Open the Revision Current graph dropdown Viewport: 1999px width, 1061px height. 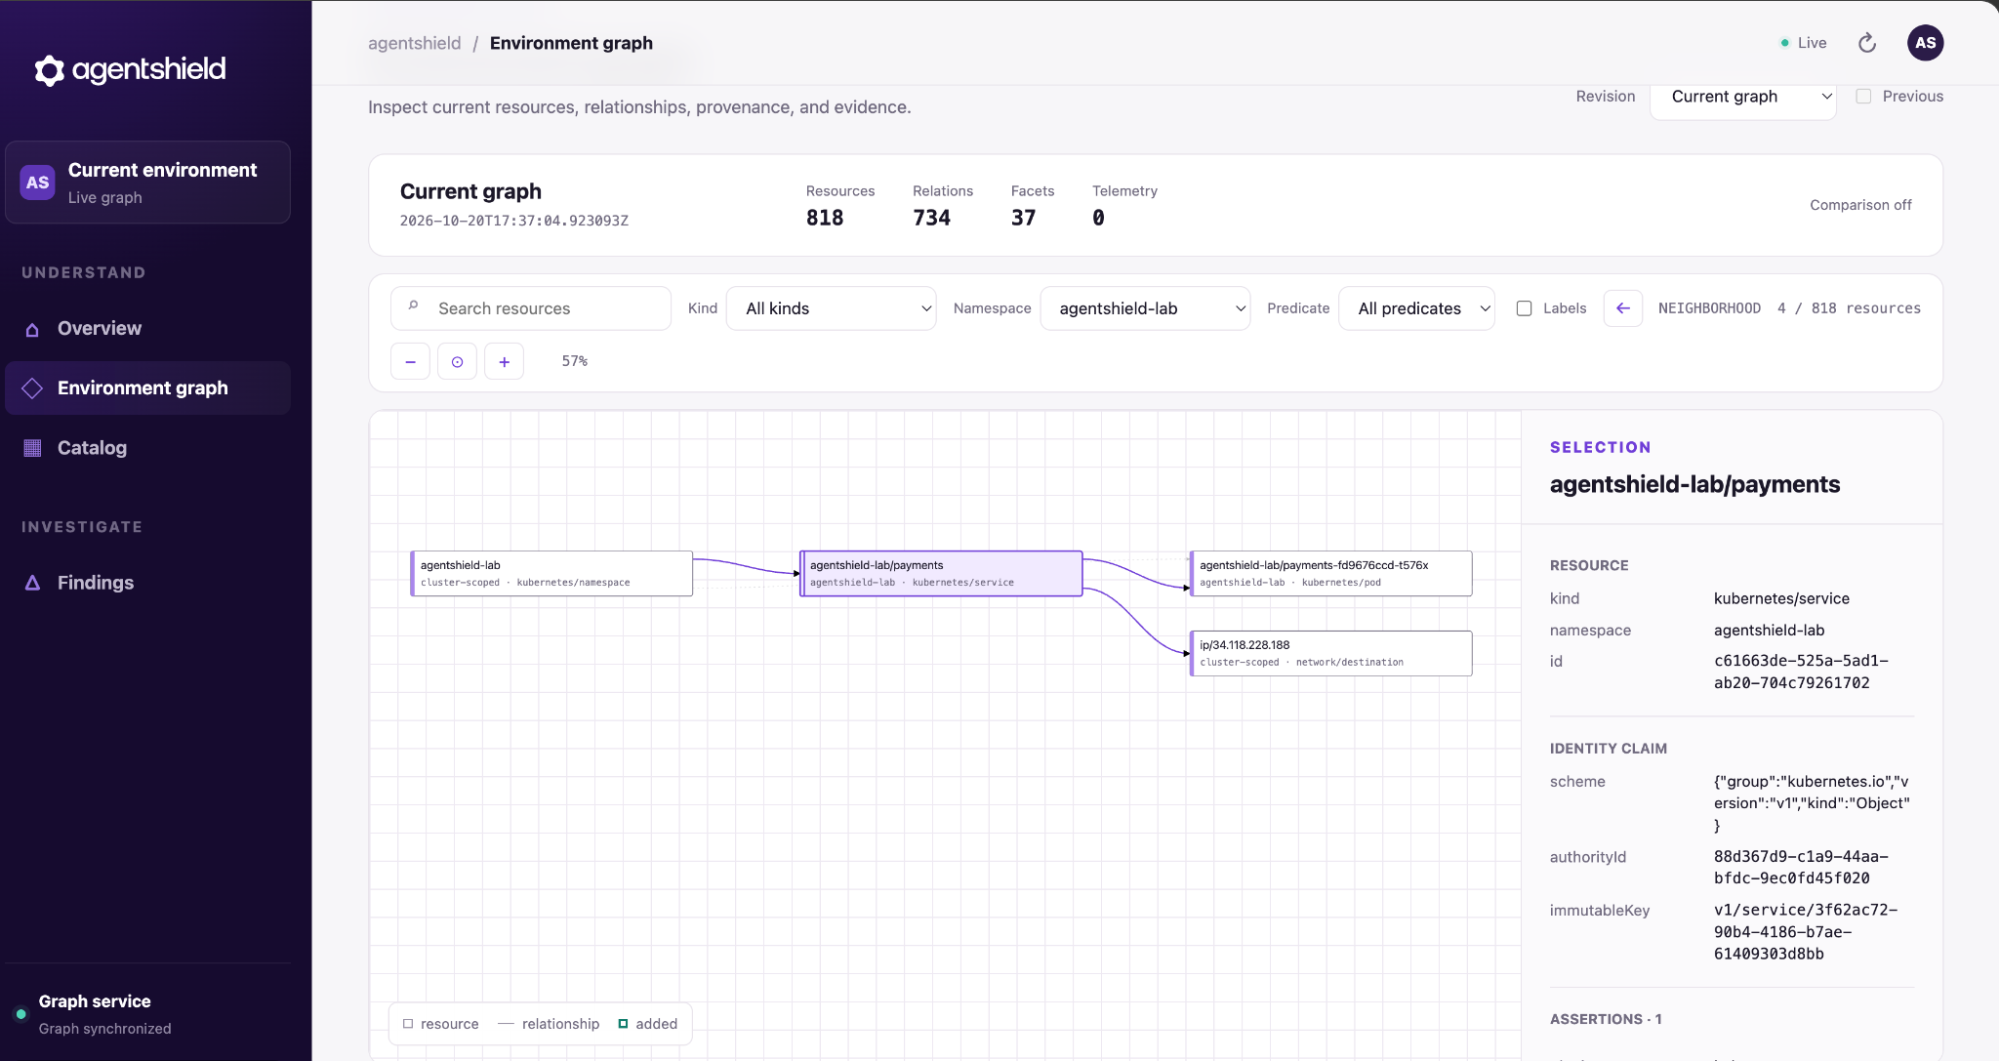point(1742,97)
